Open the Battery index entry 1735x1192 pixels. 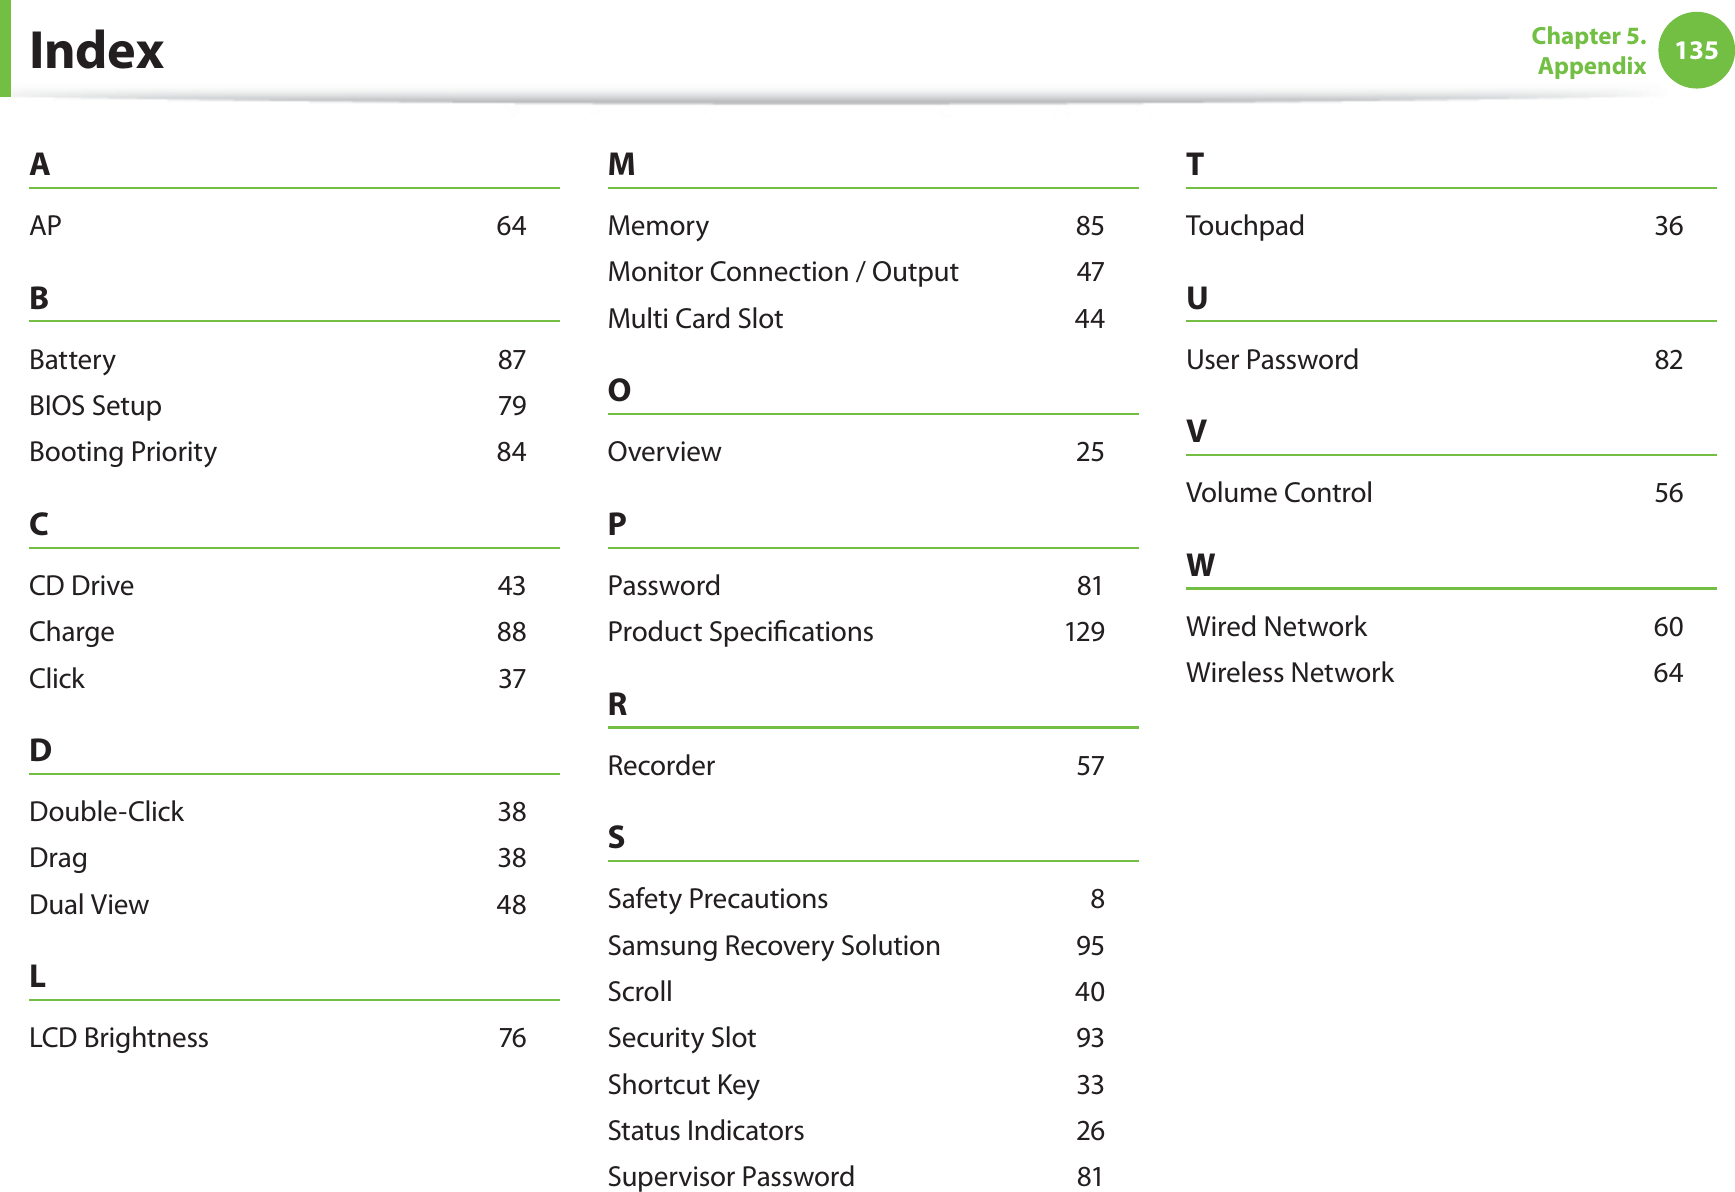coord(73,360)
